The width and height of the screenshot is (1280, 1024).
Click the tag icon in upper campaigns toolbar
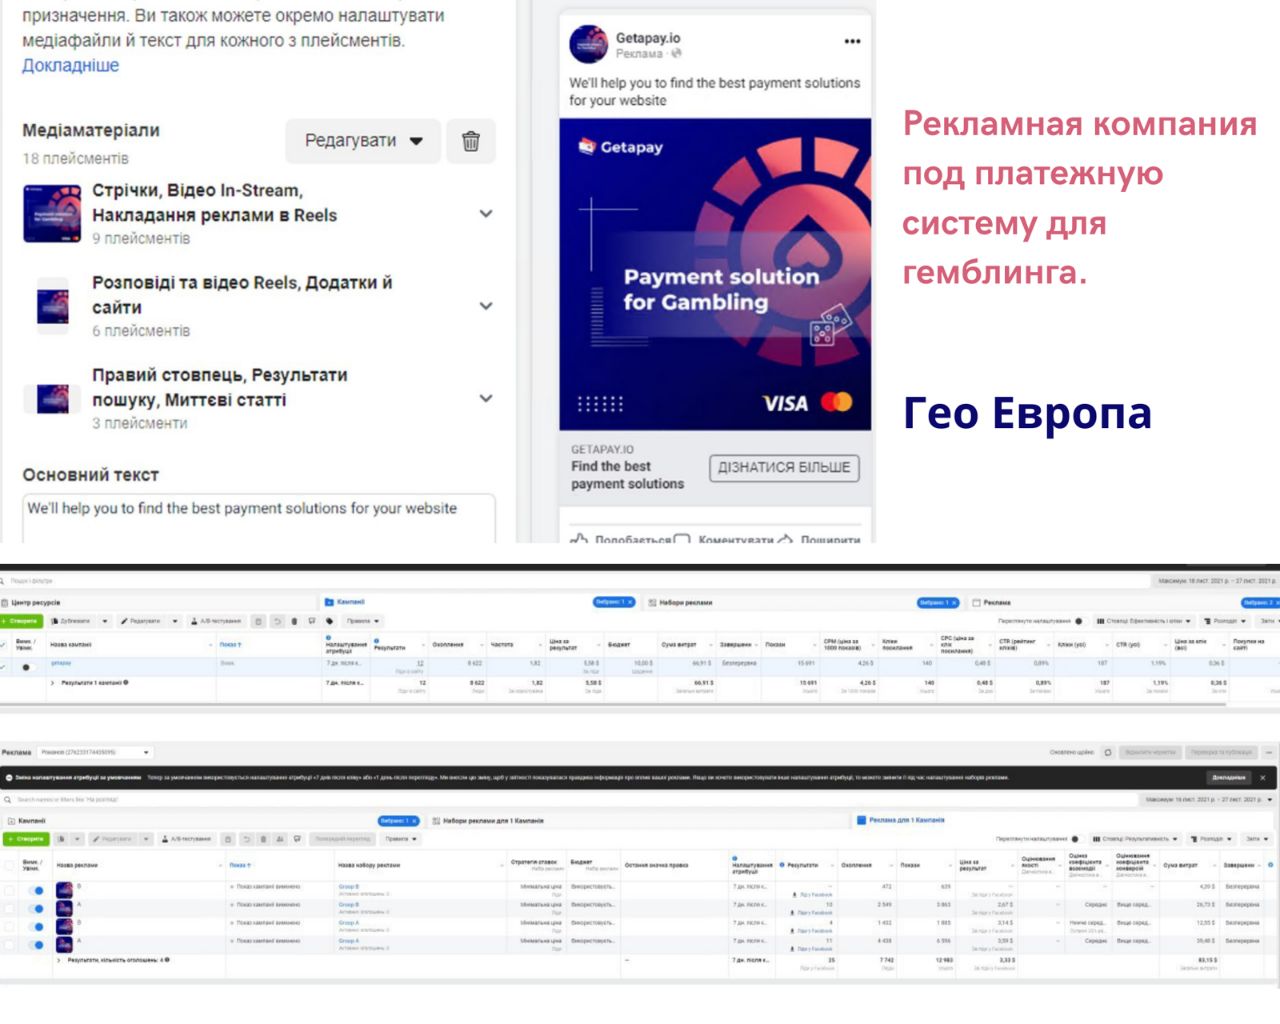point(329,621)
